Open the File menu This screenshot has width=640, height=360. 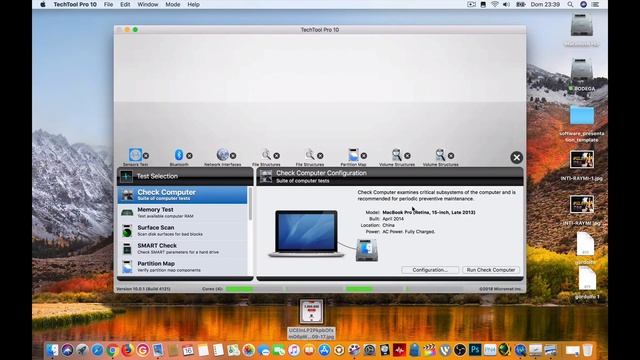pos(108,4)
